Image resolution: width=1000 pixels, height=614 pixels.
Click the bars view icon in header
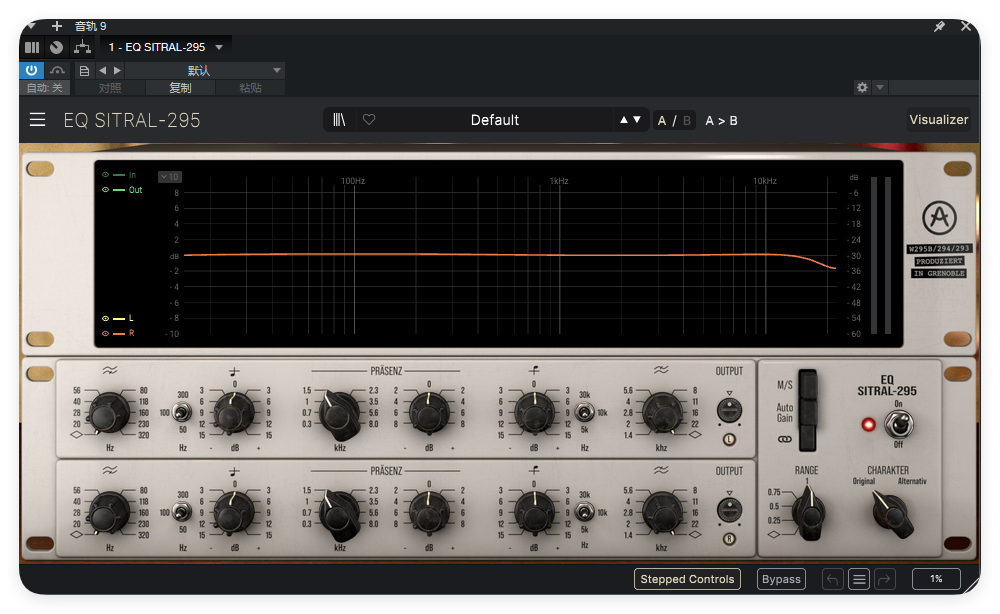coord(32,47)
